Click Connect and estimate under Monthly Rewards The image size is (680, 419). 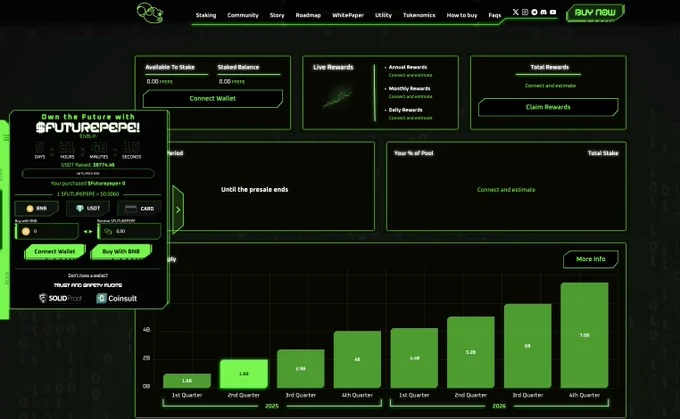pos(410,97)
